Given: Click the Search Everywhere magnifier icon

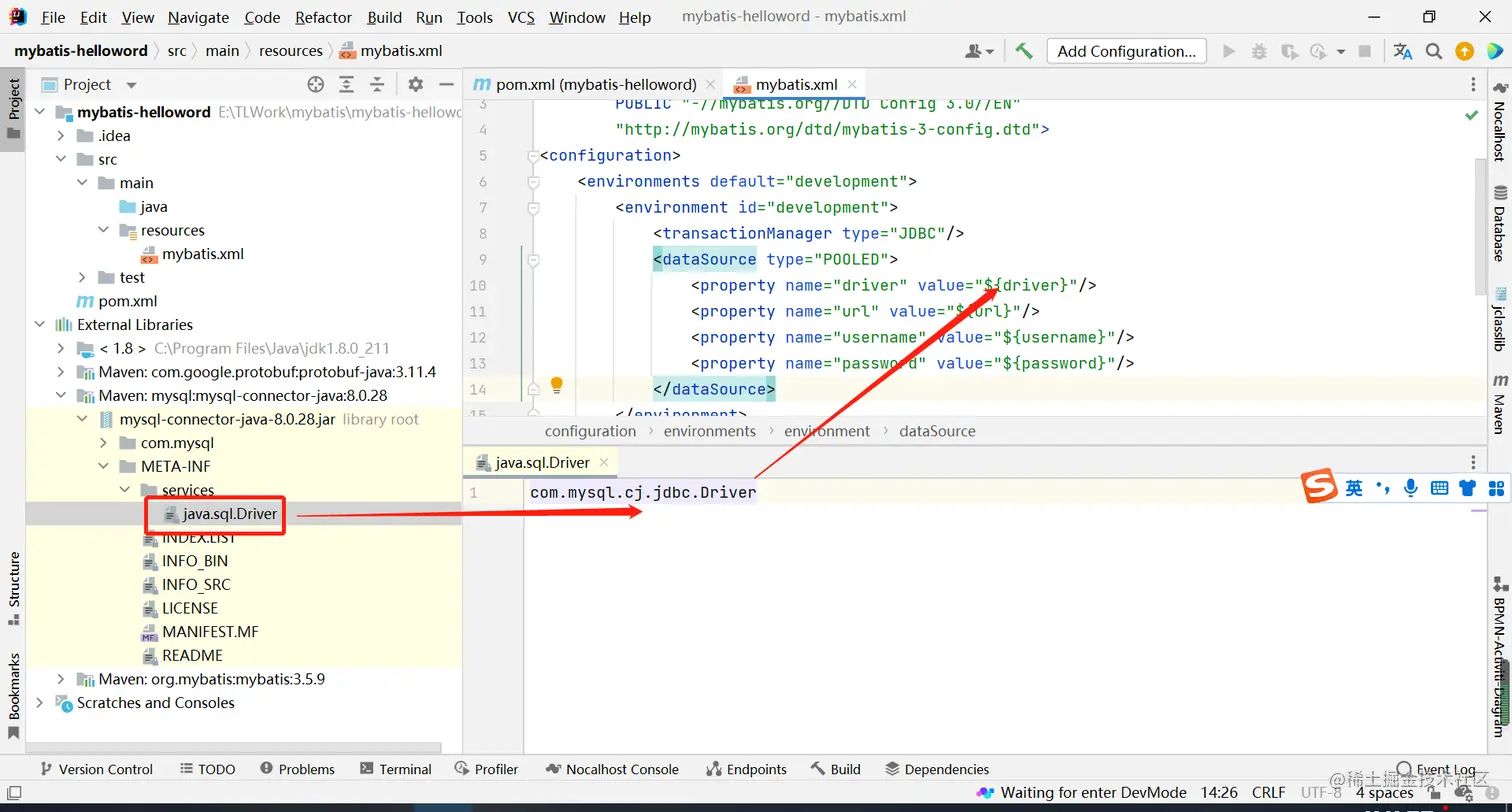Looking at the screenshot, I should 1433,51.
